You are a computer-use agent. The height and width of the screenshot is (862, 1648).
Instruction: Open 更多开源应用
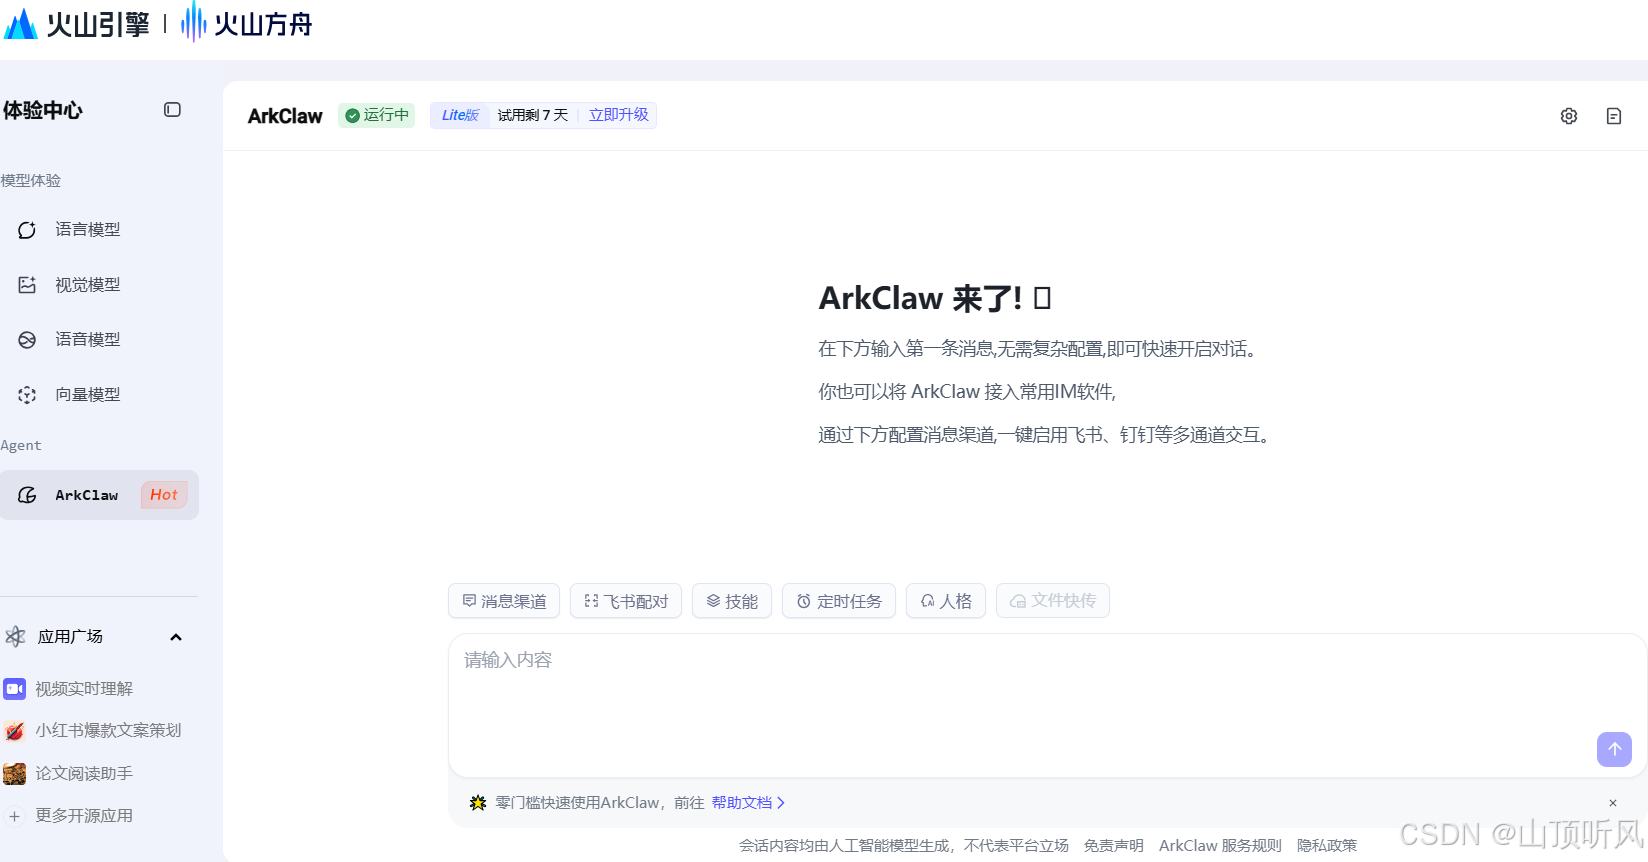point(84,816)
